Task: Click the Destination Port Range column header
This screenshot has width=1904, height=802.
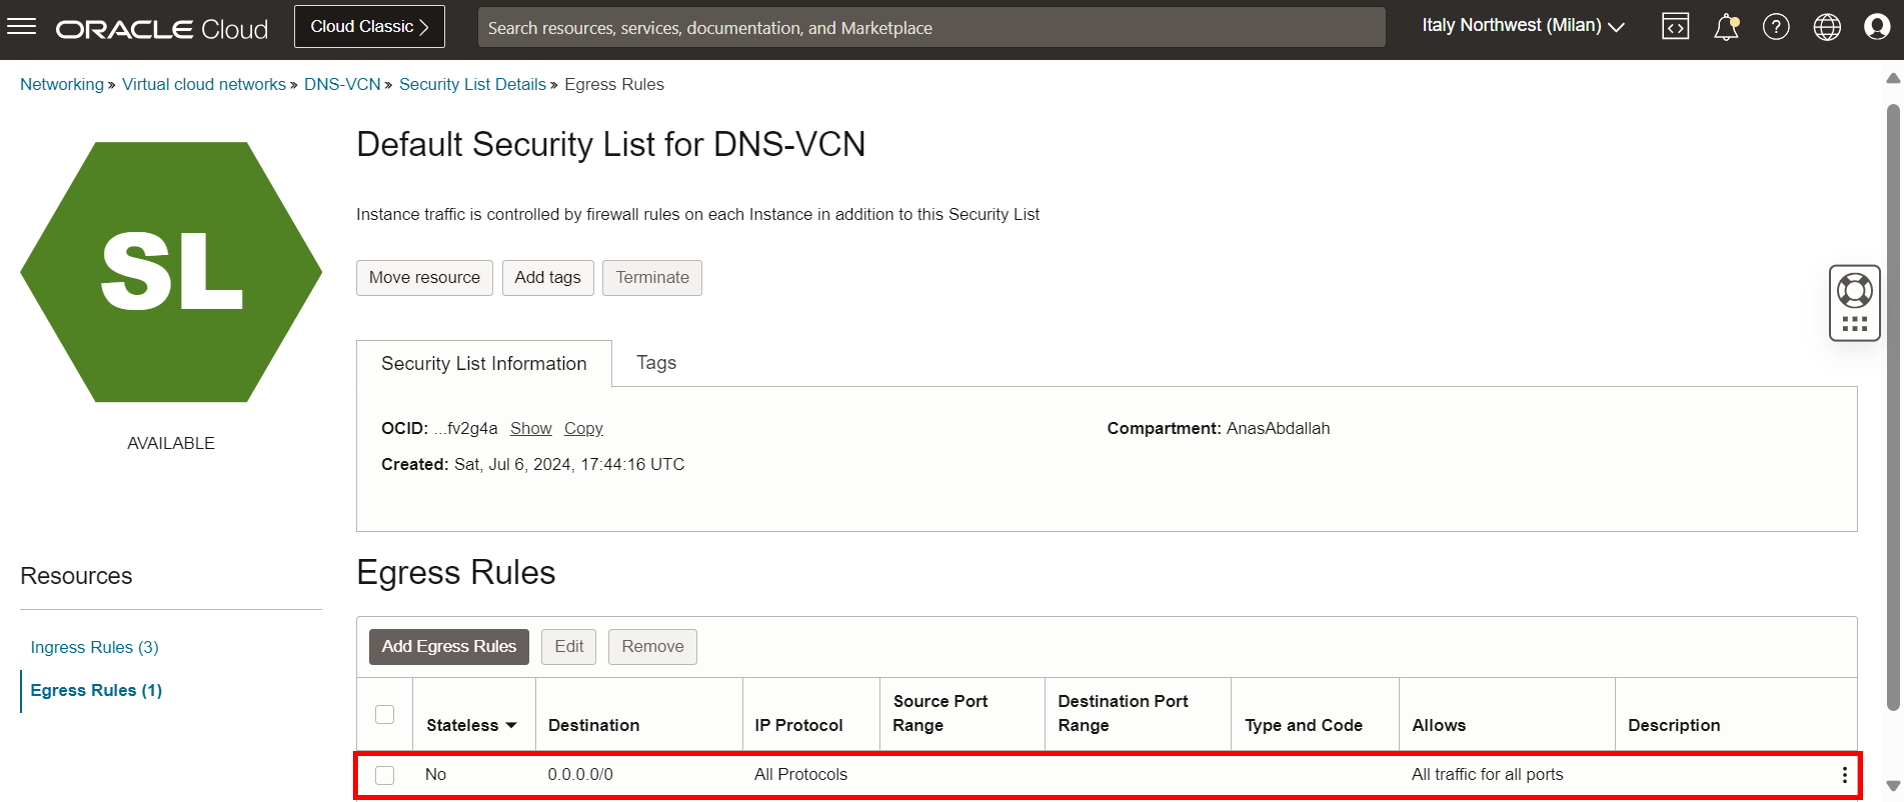Action: [1123, 713]
